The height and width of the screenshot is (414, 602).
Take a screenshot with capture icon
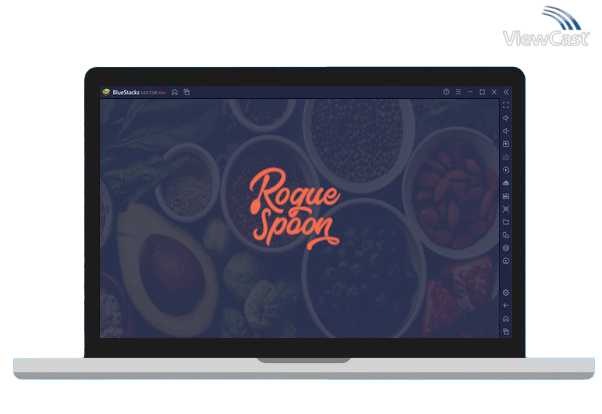[506, 209]
